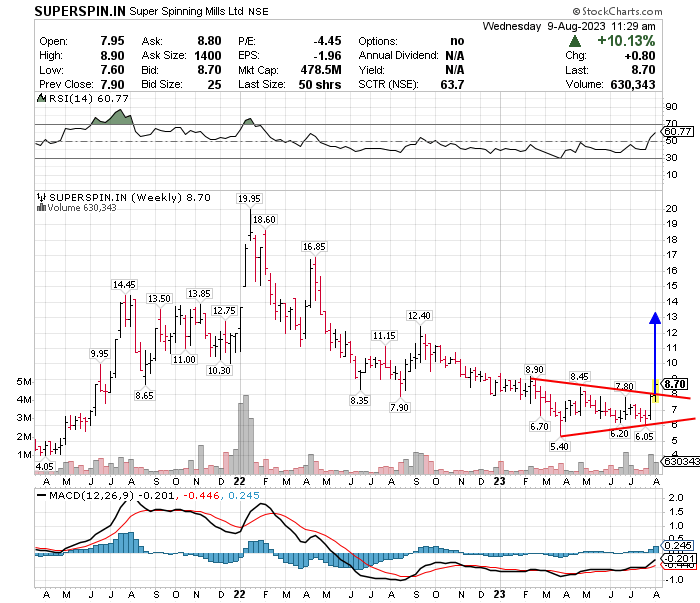Click the 0.245 tag on MACD right axis

678,545
